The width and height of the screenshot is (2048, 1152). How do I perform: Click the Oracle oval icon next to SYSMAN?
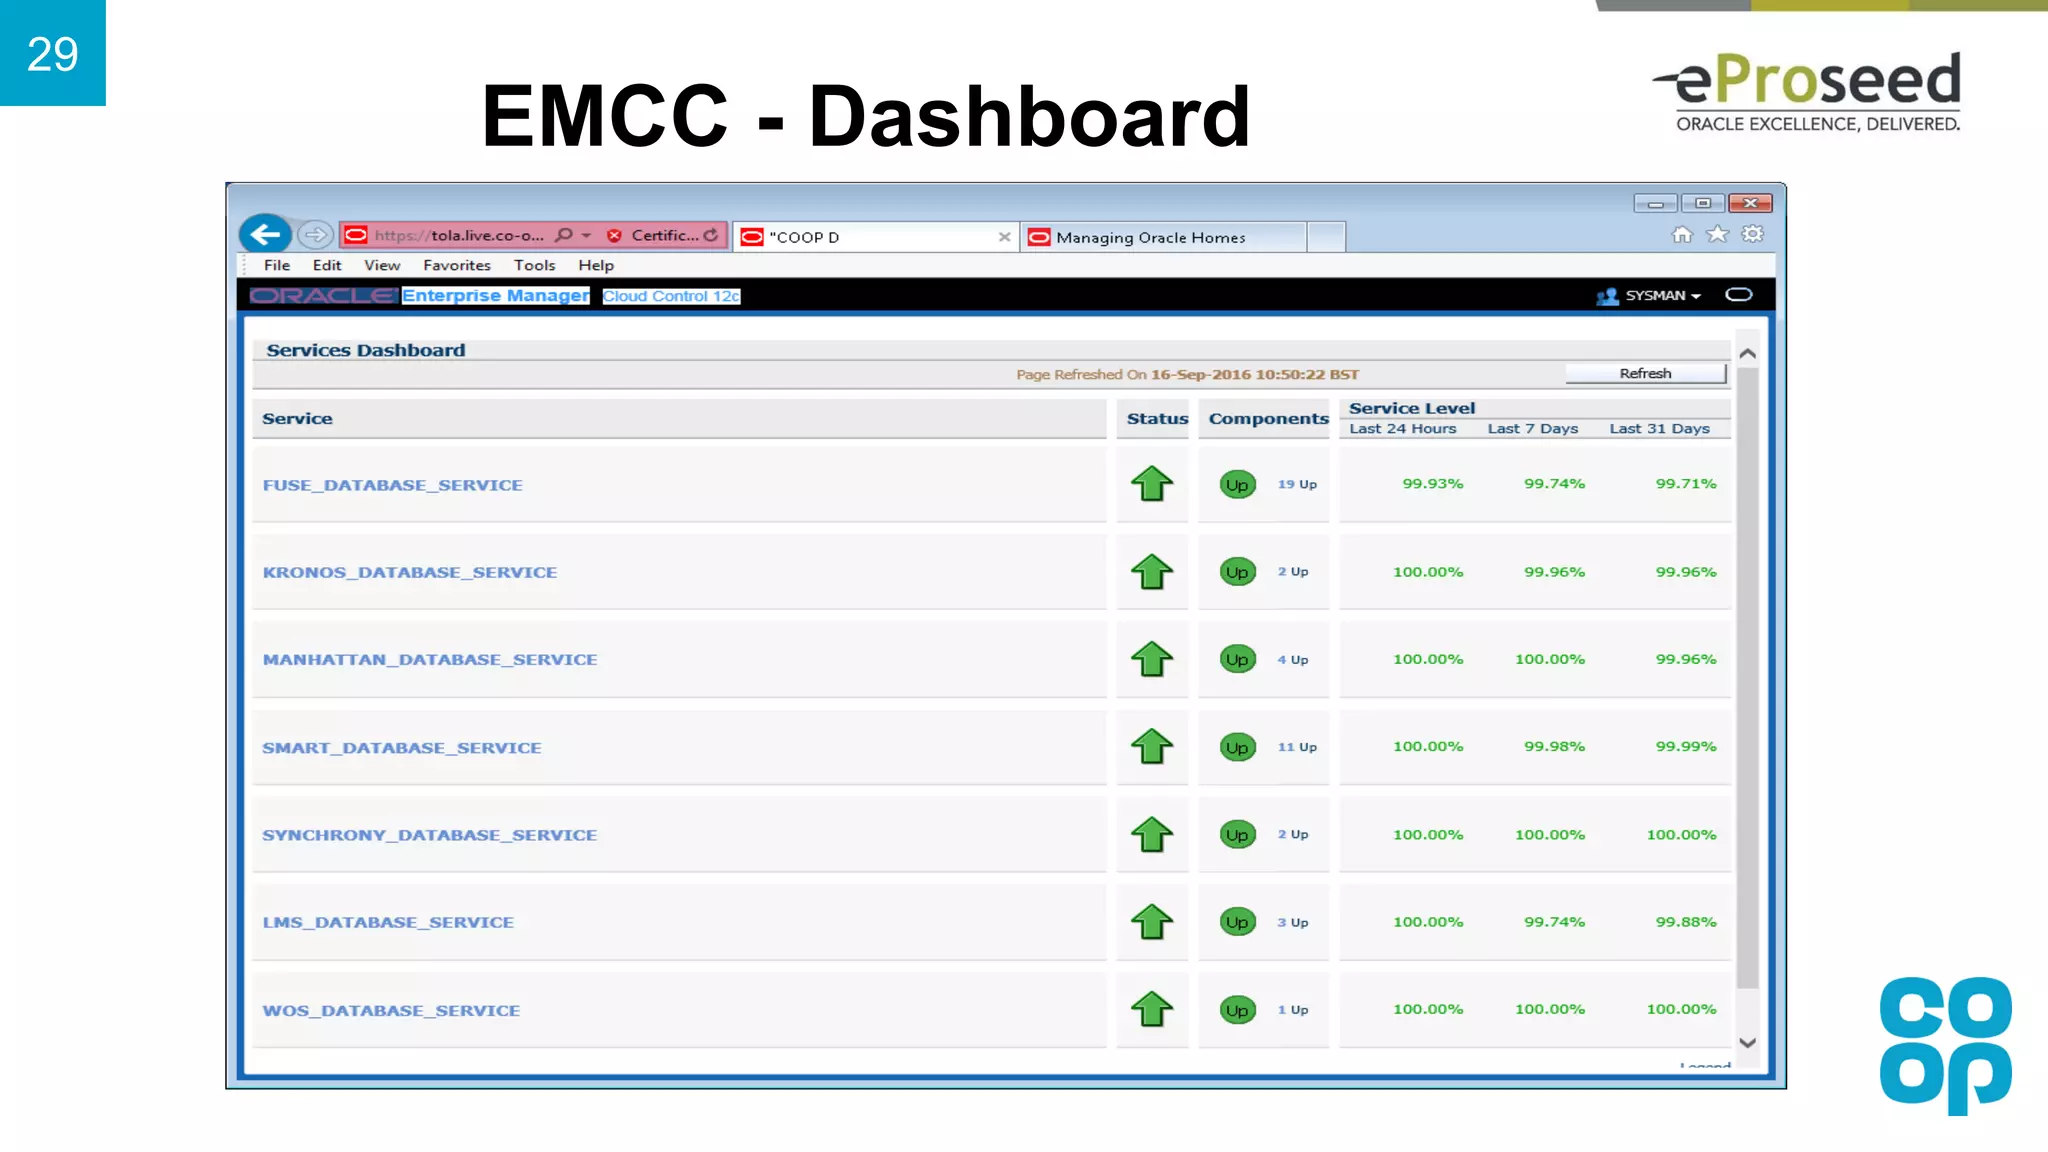pyautogui.click(x=1739, y=295)
